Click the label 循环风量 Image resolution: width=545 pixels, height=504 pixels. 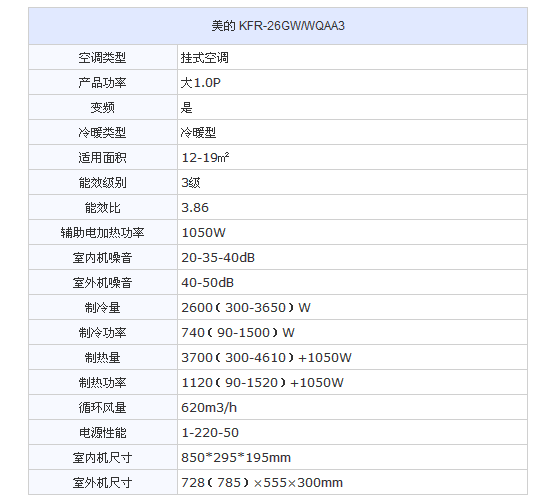click(102, 408)
